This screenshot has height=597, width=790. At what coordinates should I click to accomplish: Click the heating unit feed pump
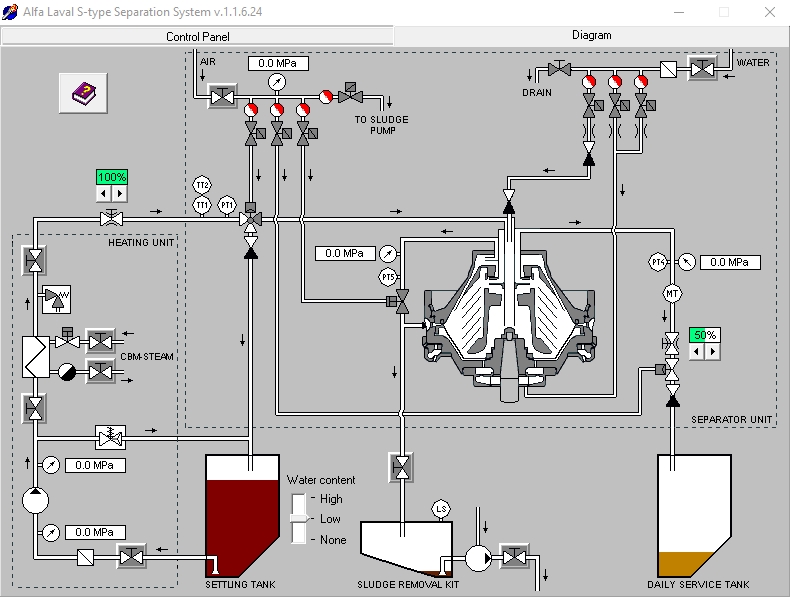point(35,500)
